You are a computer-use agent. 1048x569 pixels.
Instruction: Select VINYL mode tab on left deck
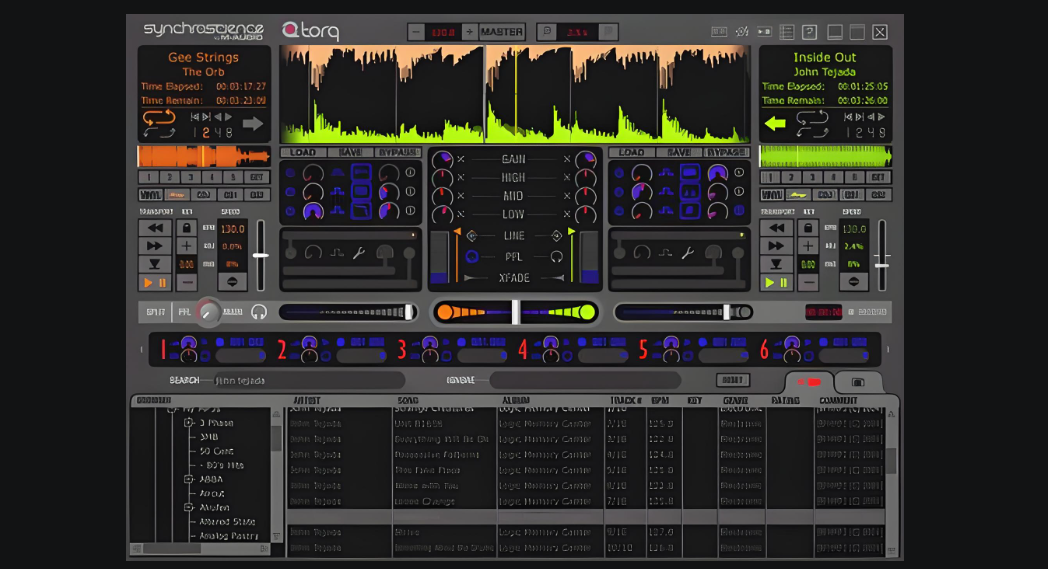coord(150,195)
